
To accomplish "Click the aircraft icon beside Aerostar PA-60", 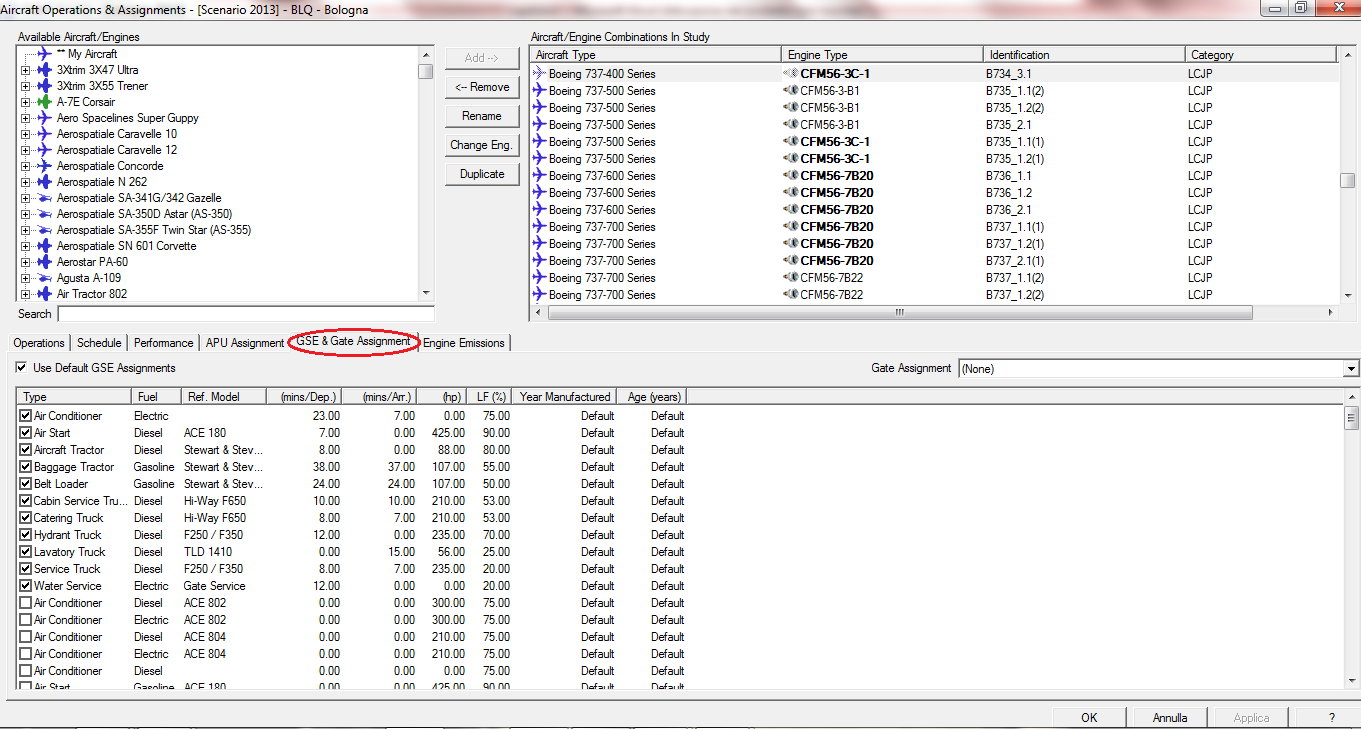I will (x=43, y=262).
